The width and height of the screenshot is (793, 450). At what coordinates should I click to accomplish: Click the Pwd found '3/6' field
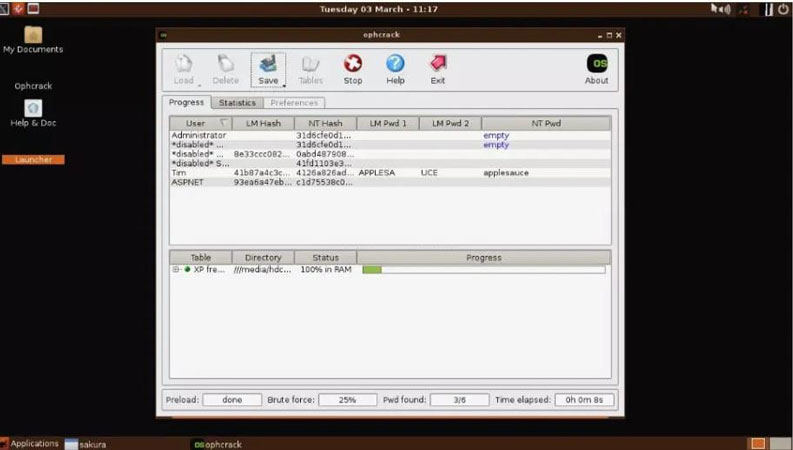(x=460, y=399)
